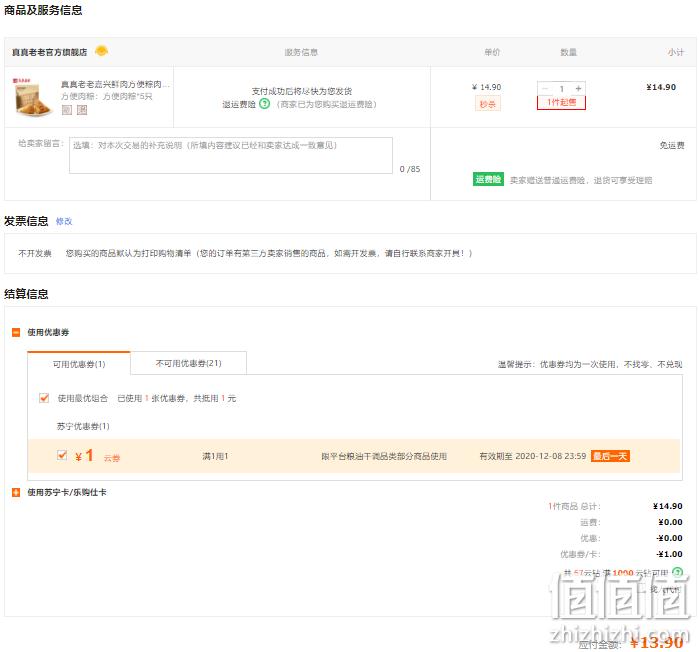Click the store chat icon beside the shop name
The width and height of the screenshot is (699, 652).
click(x=102, y=51)
